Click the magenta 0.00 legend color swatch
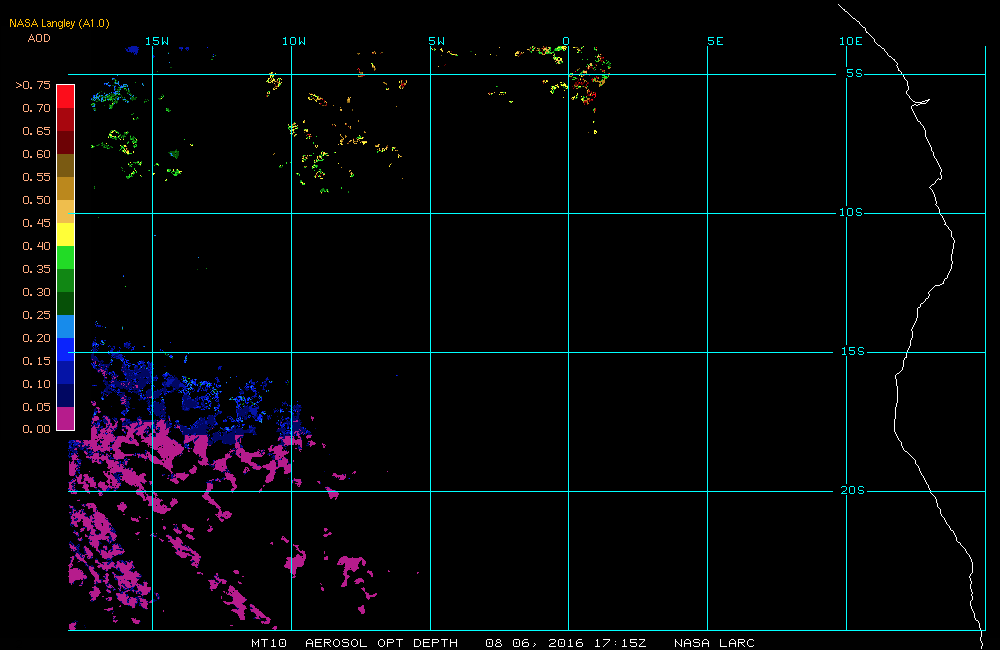The width and height of the screenshot is (1000, 650). [66, 418]
